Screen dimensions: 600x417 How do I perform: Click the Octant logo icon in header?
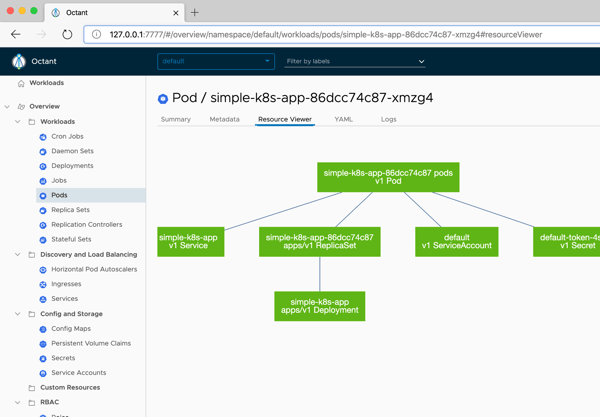point(18,61)
